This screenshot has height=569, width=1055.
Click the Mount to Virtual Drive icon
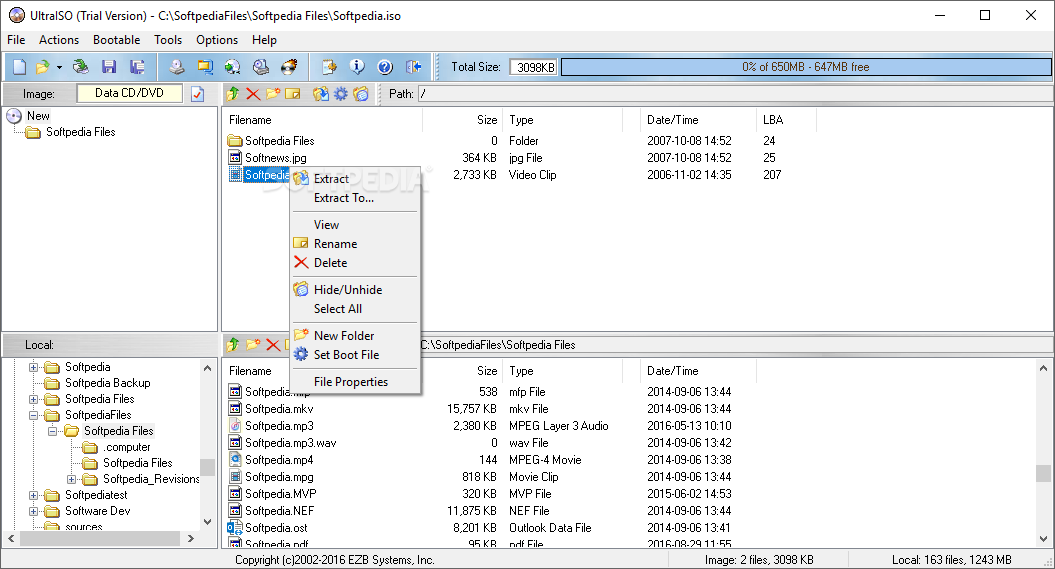tap(261, 67)
